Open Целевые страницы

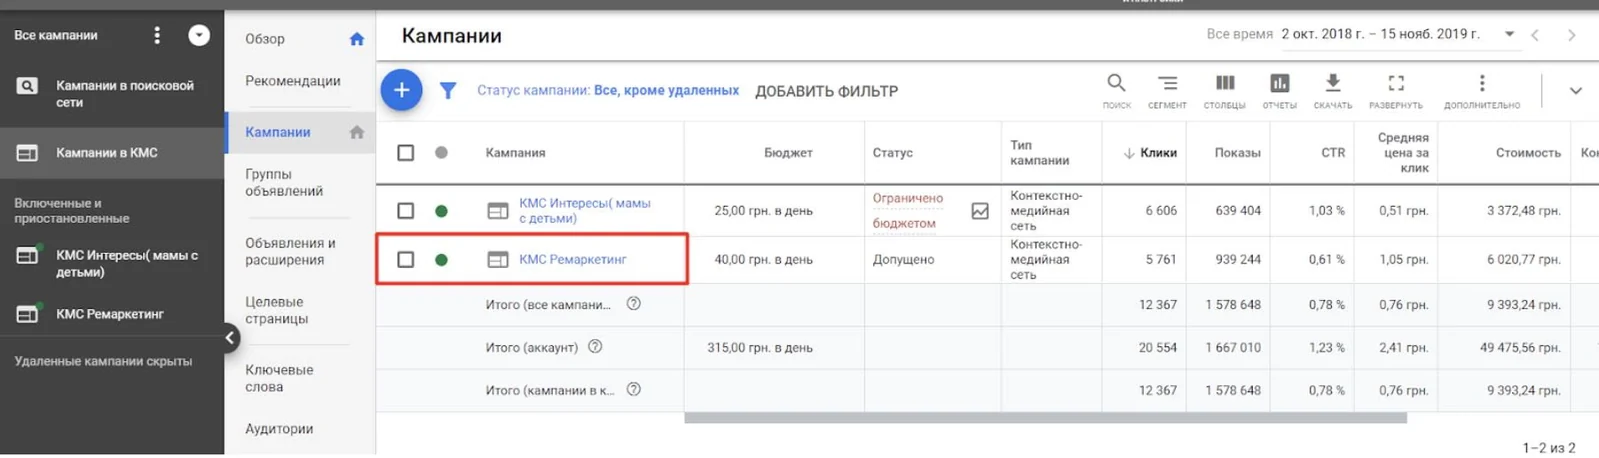pos(277,310)
